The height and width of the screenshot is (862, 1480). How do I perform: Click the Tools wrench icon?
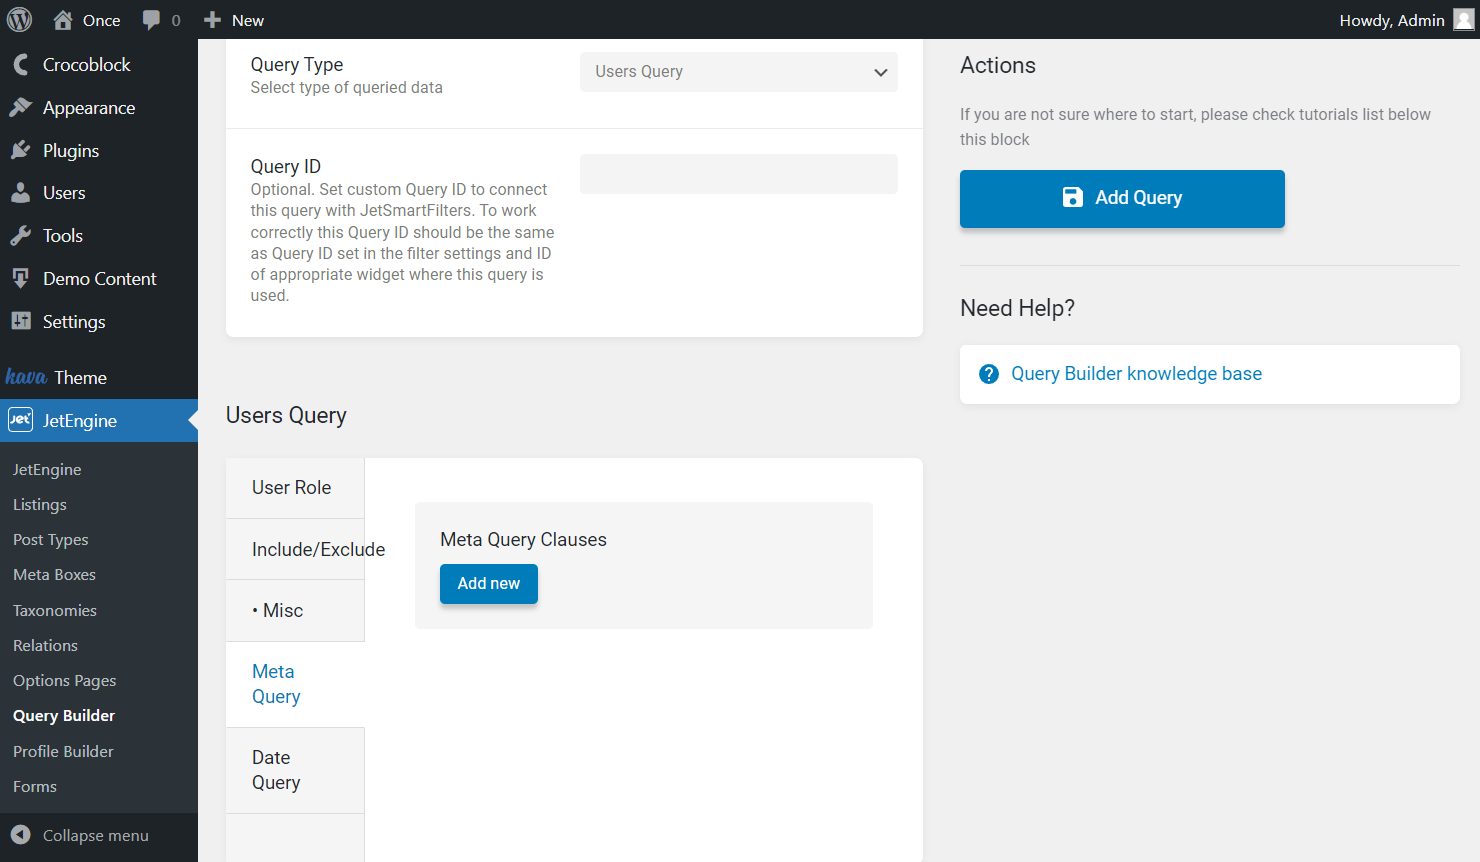[21, 236]
